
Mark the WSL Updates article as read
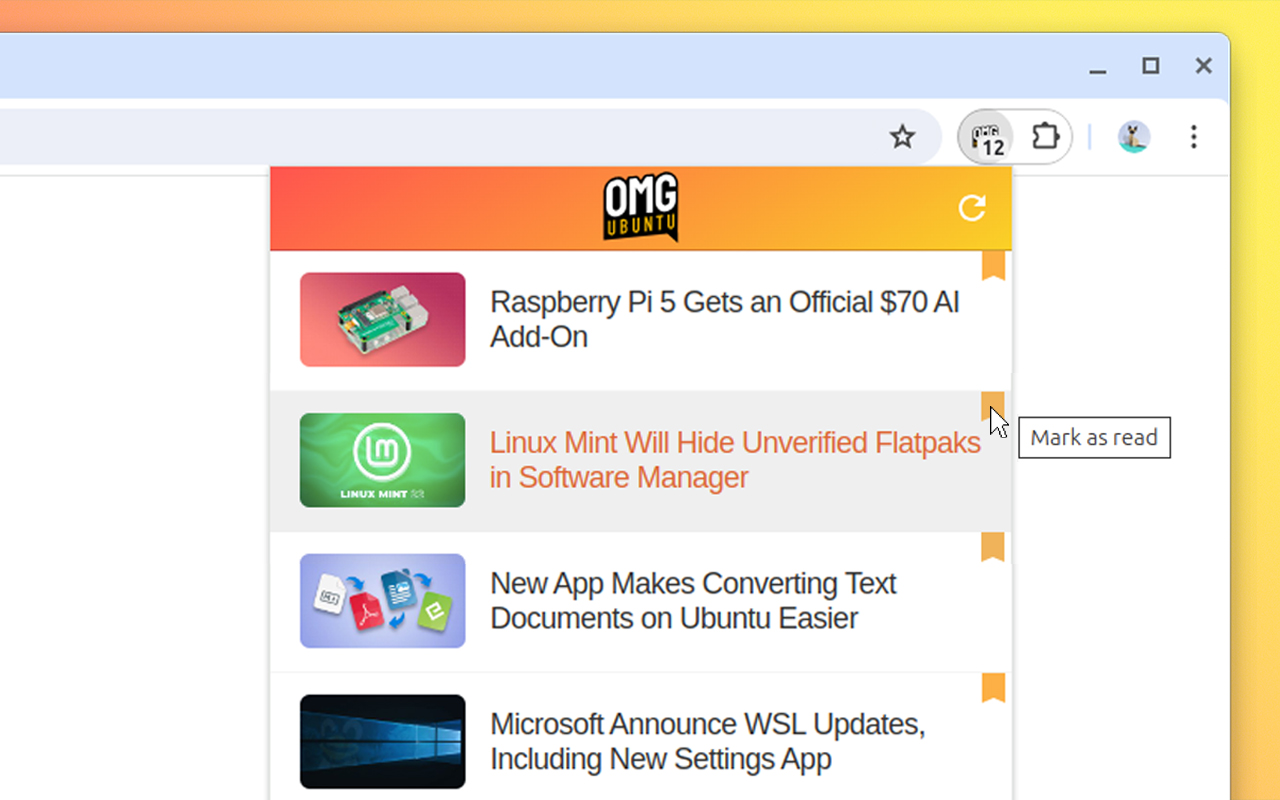coord(992,686)
